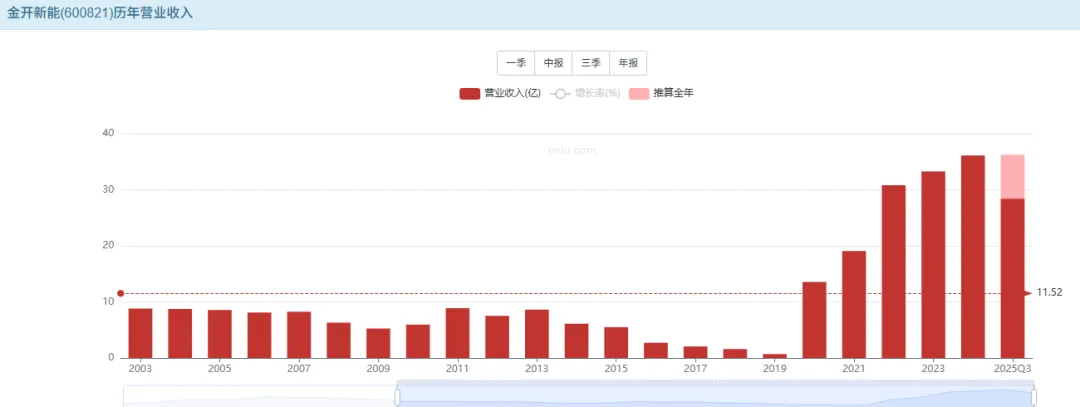Click the 2023 revenue bar

click(x=933, y=264)
